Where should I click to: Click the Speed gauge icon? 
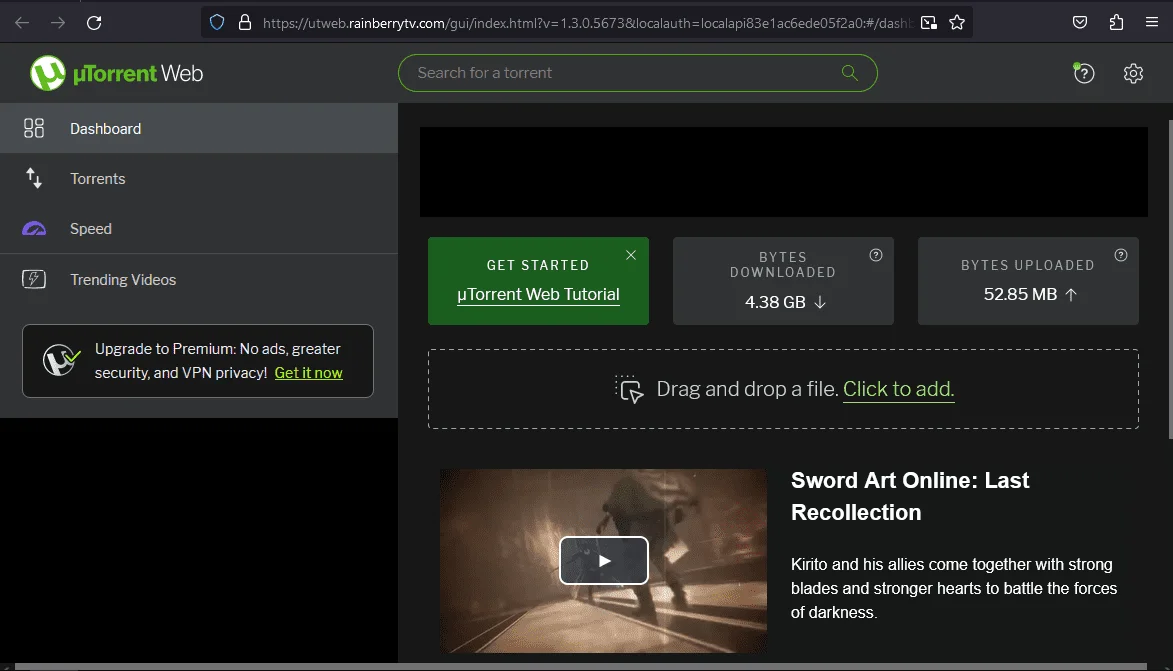[x=34, y=229]
